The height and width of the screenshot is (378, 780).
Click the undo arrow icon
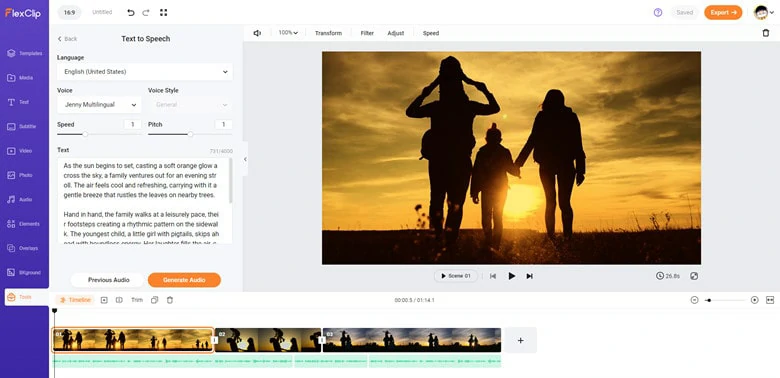[131, 12]
